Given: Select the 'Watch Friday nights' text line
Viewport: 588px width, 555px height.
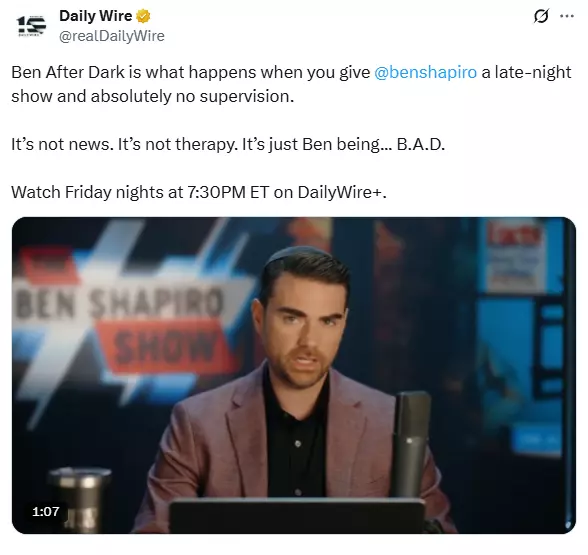Looking at the screenshot, I should pos(199,192).
